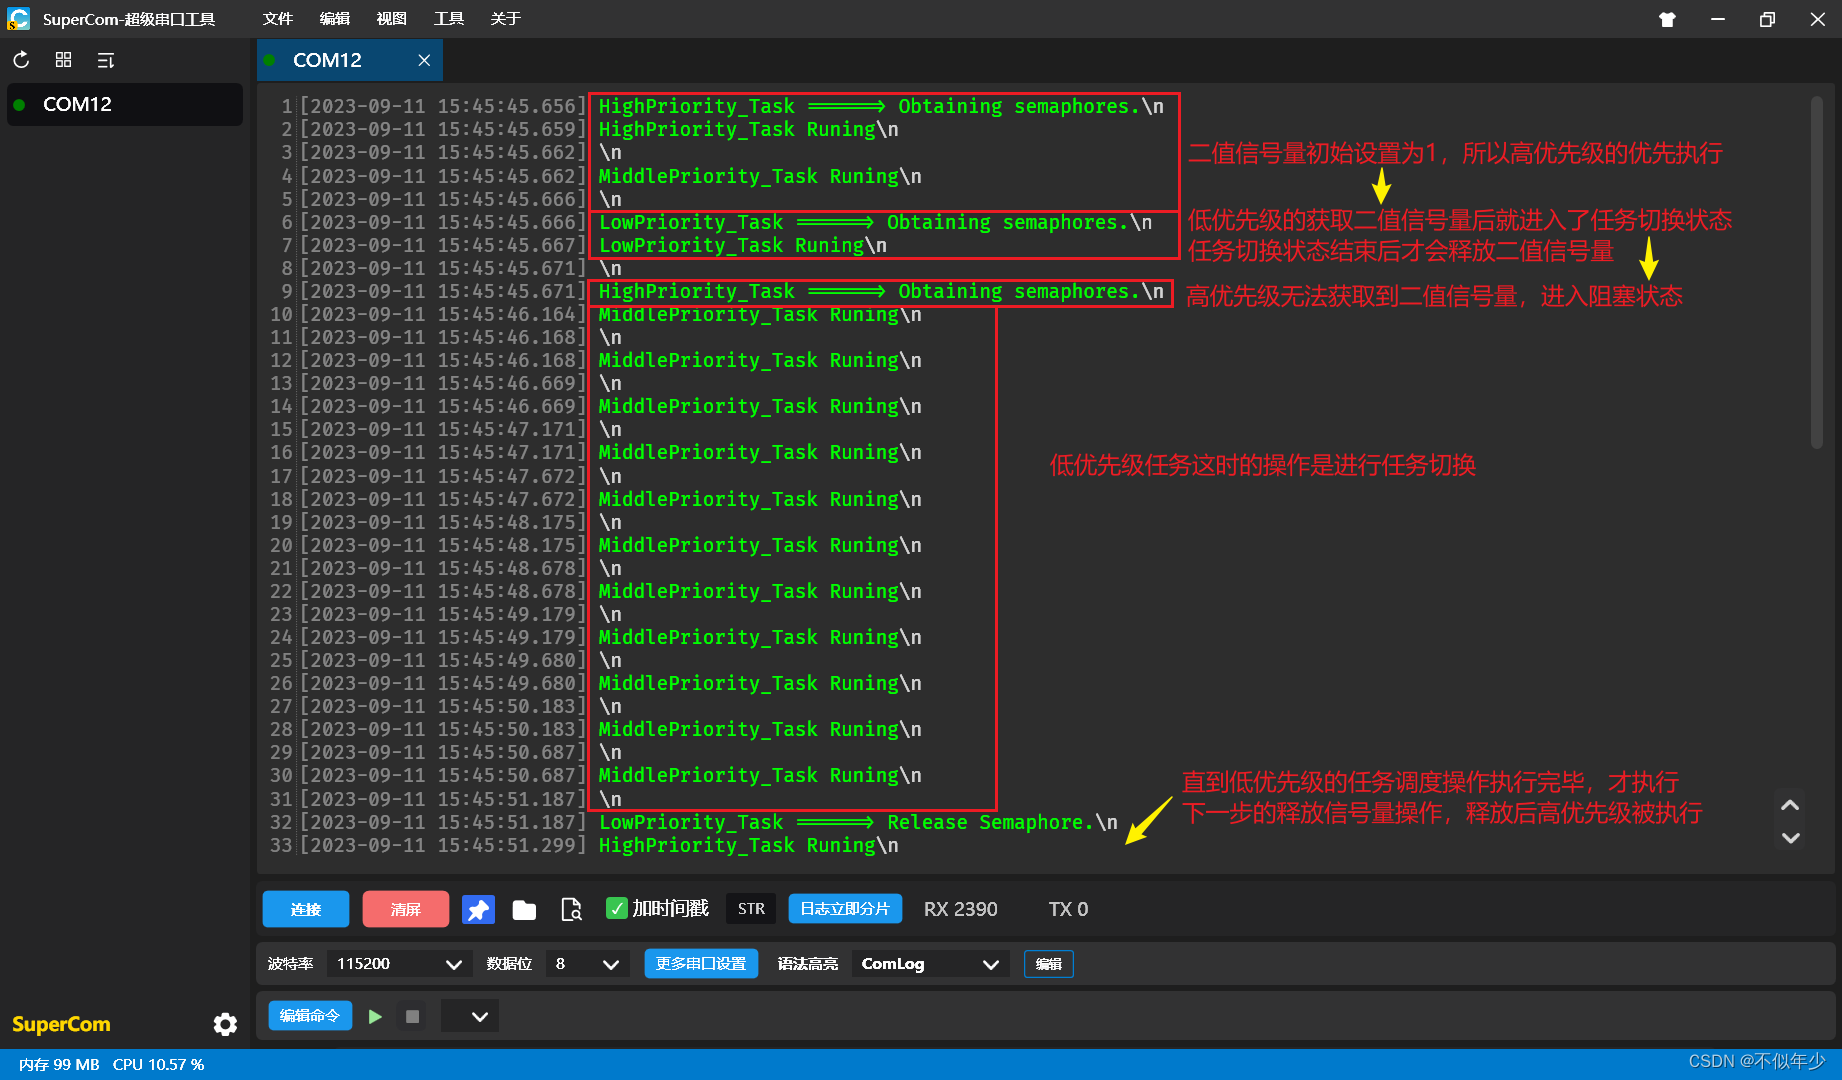The image size is (1842, 1080).
Task: Click the 编辑命令 button
Action: 310,1016
